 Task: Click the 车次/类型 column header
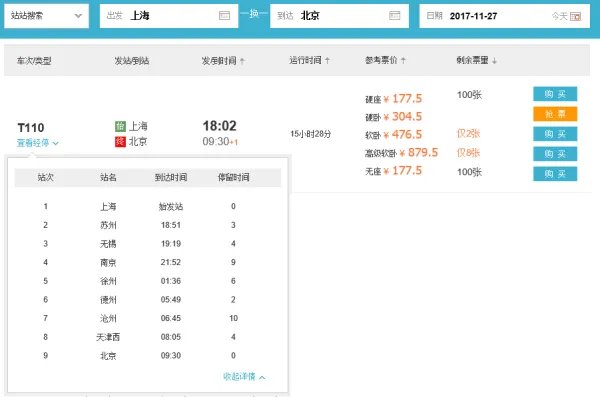pyautogui.click(x=34, y=61)
